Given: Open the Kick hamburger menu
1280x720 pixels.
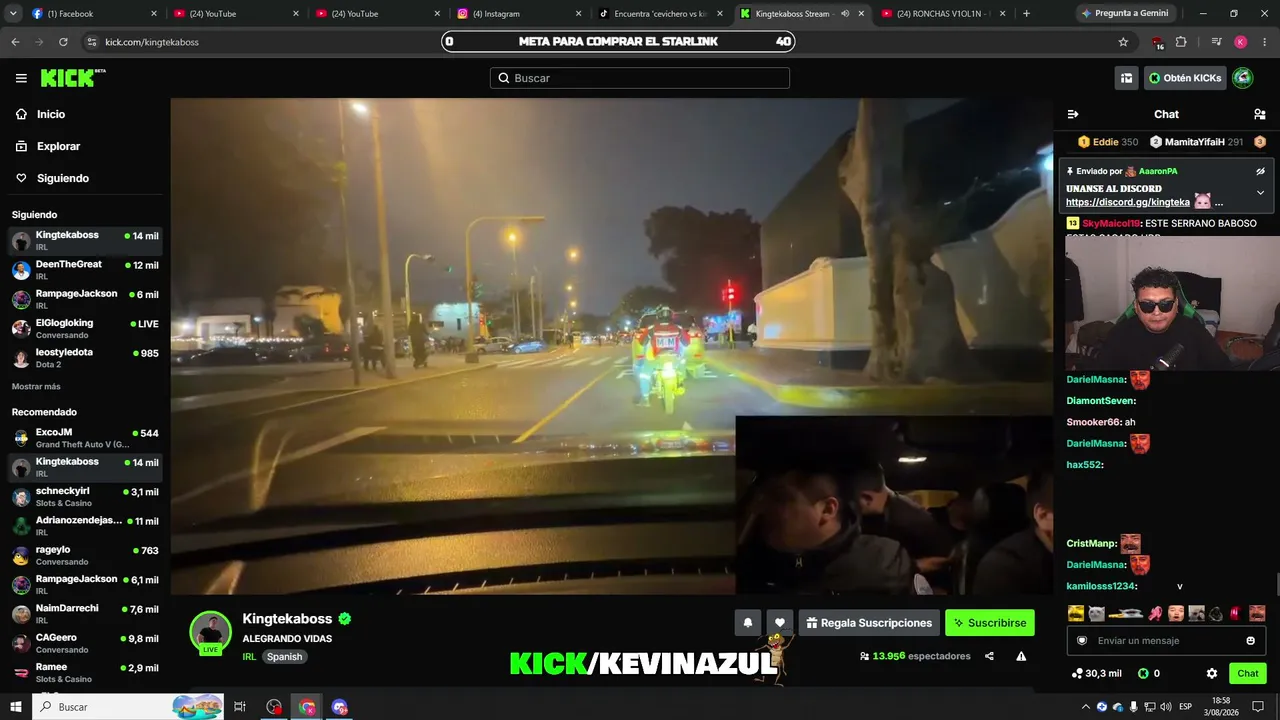Looking at the screenshot, I should pos(21,78).
